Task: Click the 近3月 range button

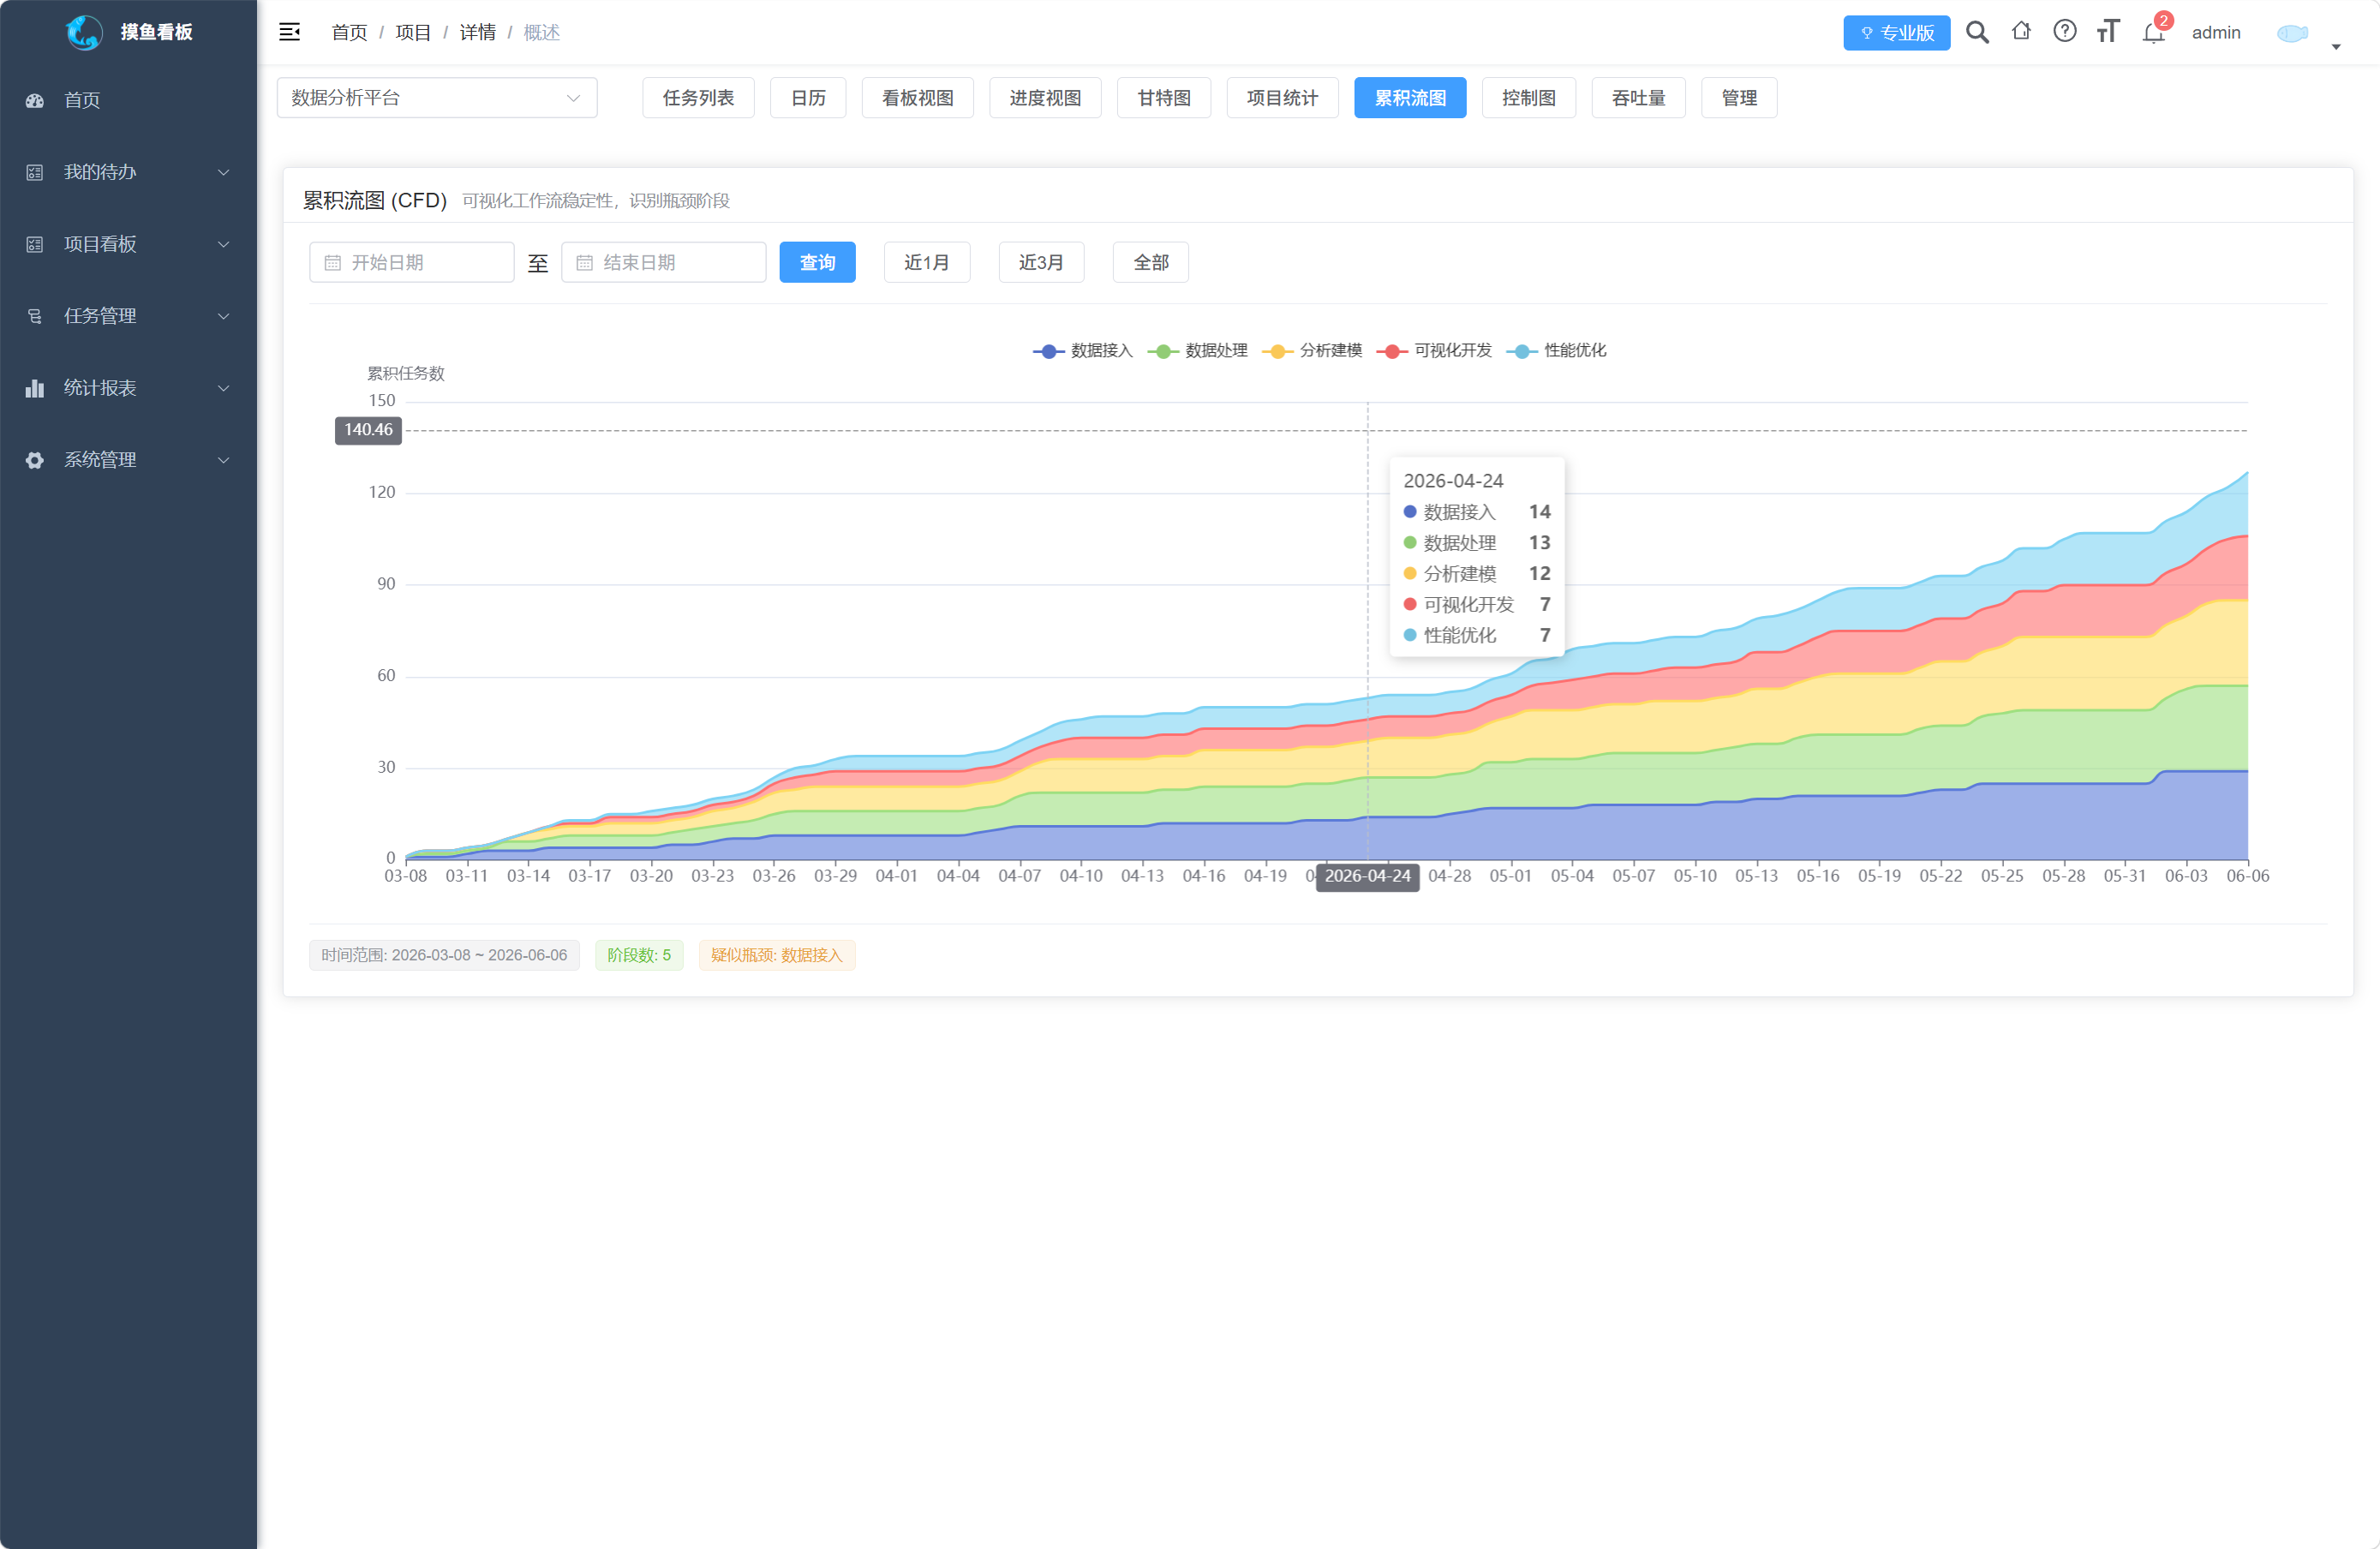Action: [1041, 262]
